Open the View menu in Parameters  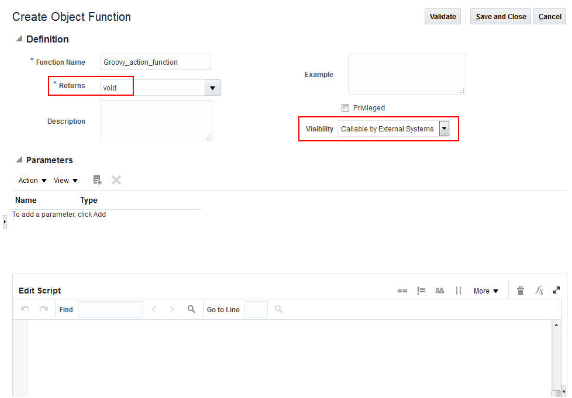[x=65, y=181]
